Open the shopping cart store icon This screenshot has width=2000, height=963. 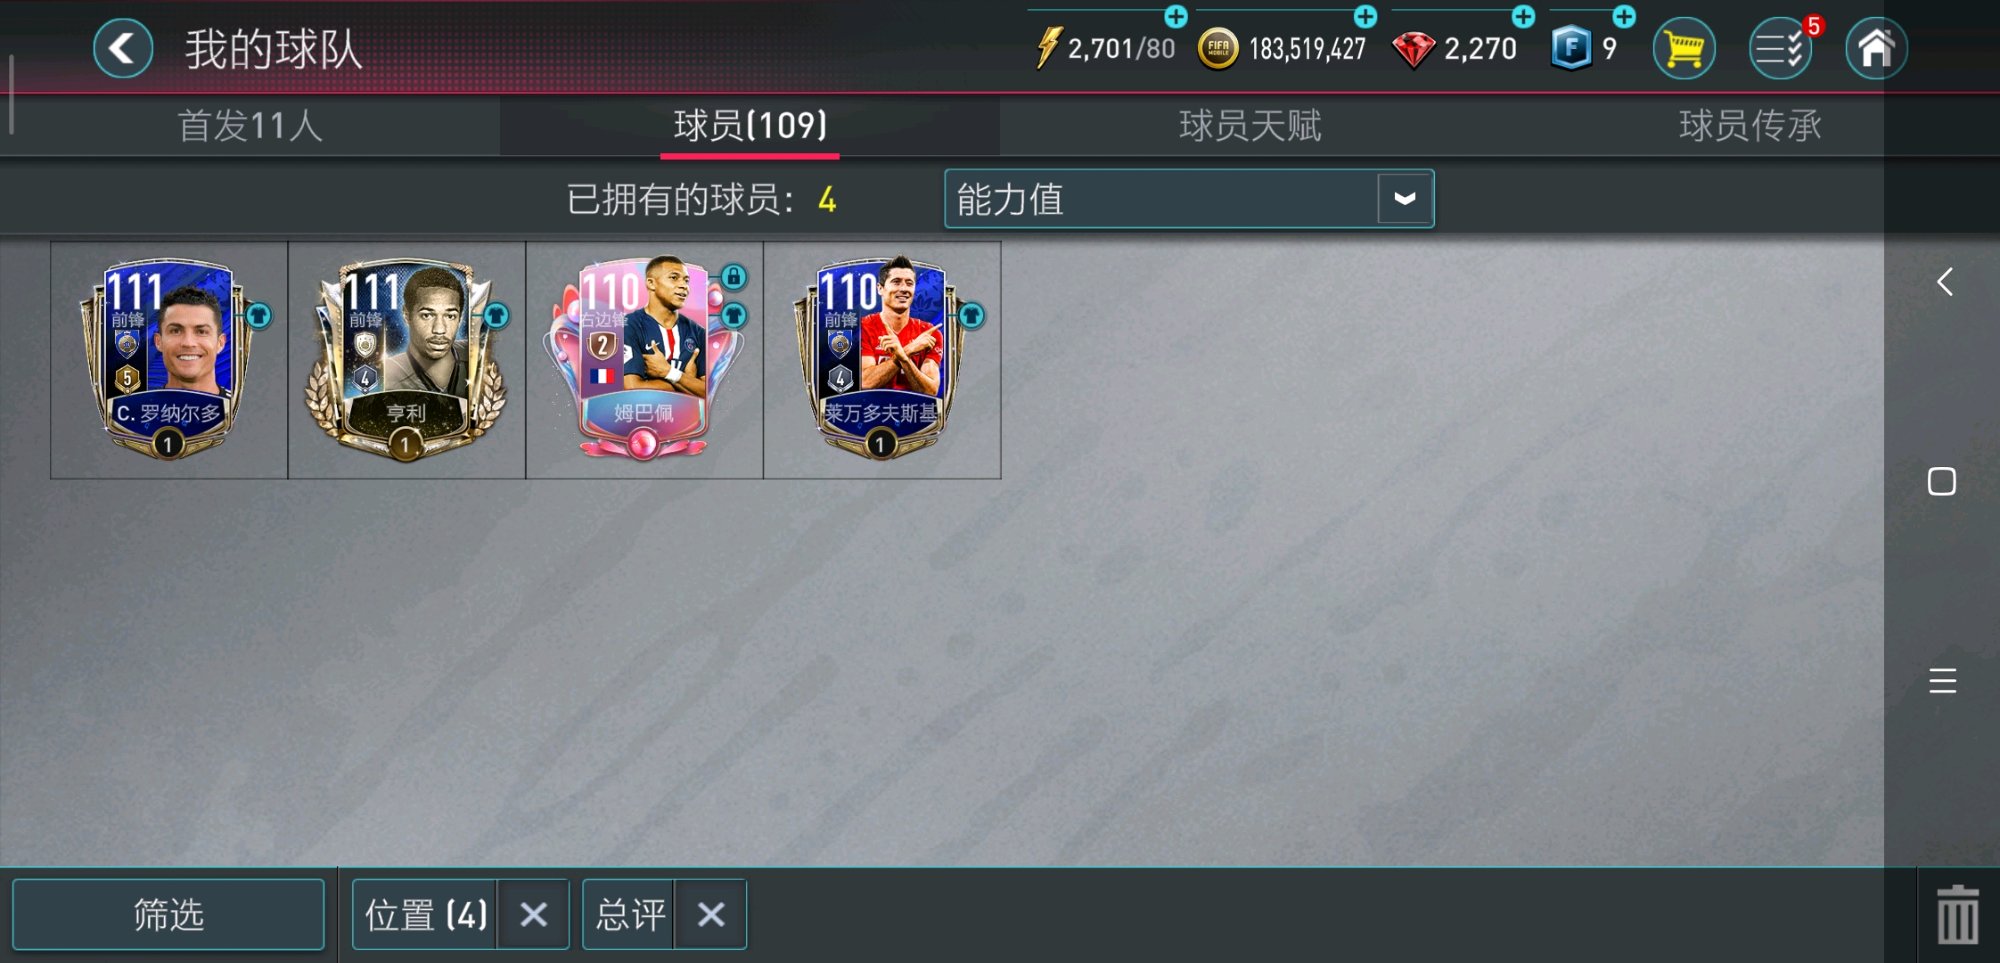[x=1684, y=48]
